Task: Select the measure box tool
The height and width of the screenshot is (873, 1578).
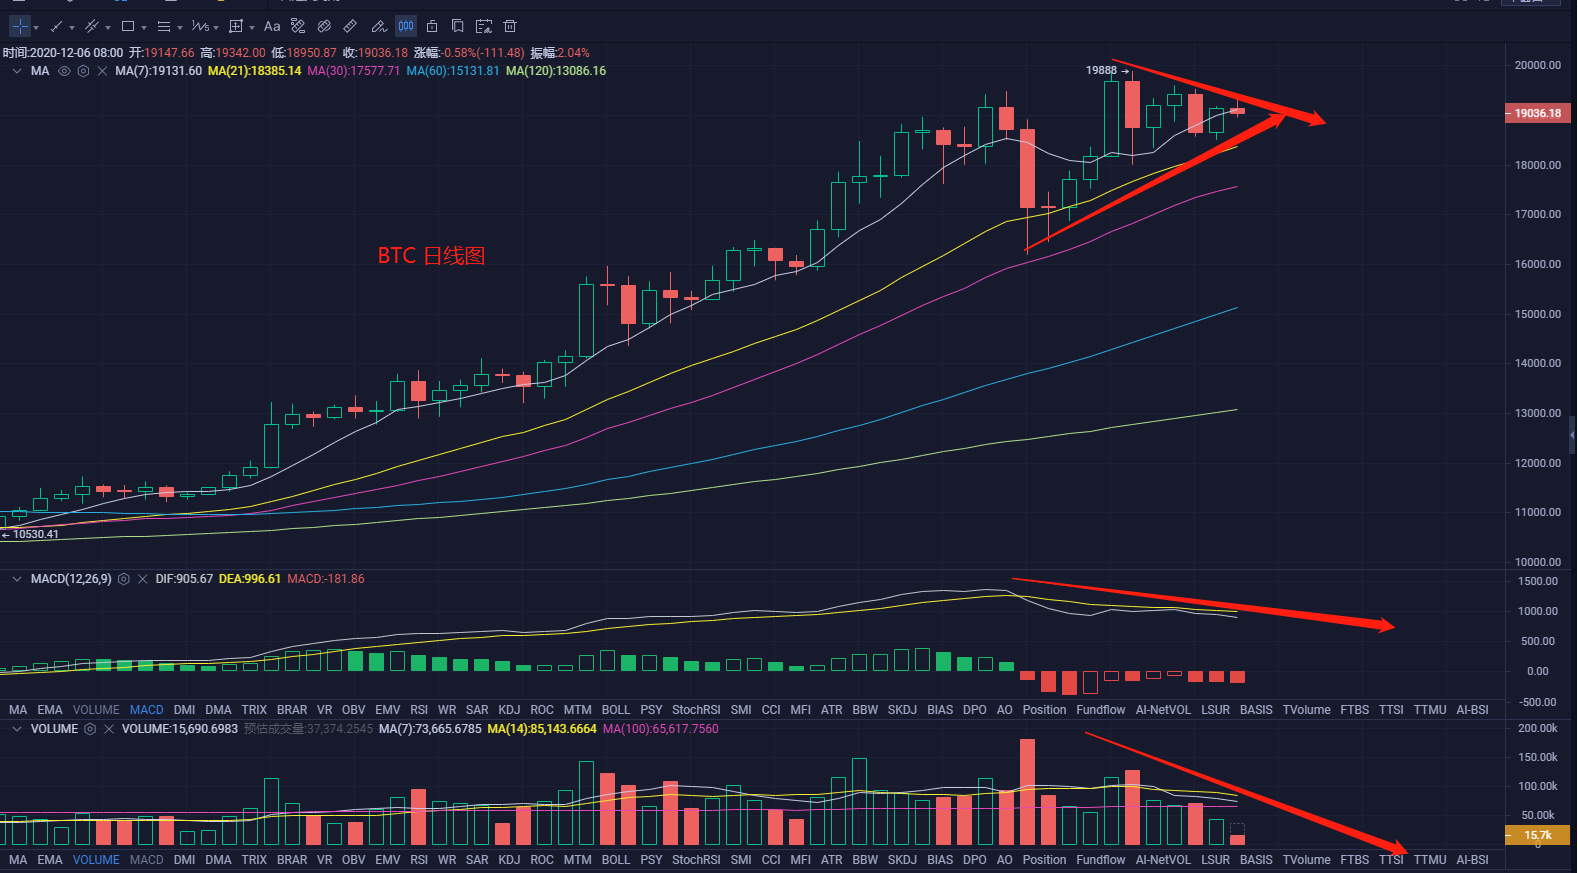Action: click(x=236, y=26)
